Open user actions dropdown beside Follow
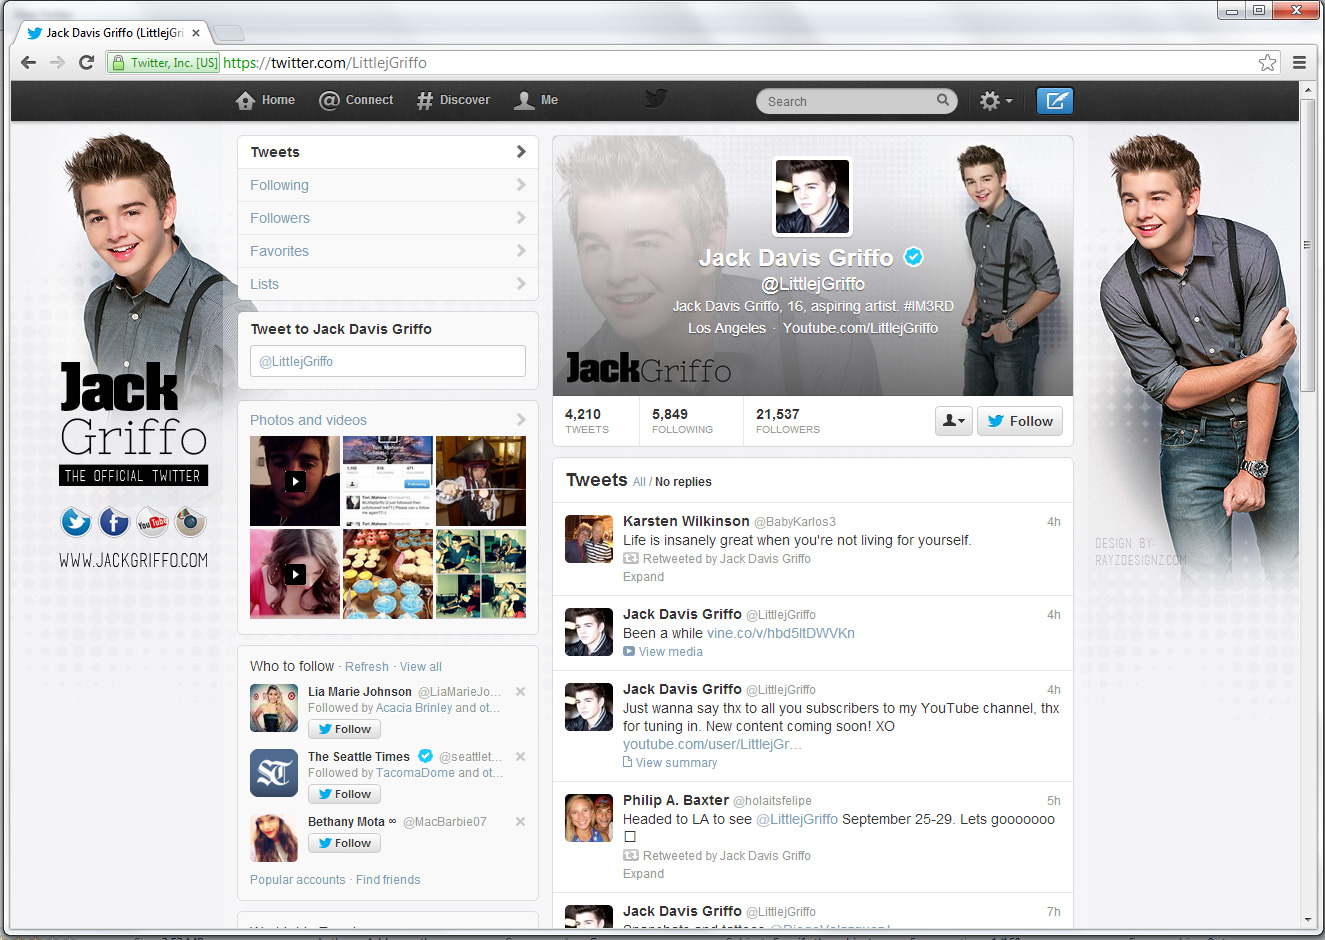Viewport: 1325px width, 940px height. tap(953, 421)
